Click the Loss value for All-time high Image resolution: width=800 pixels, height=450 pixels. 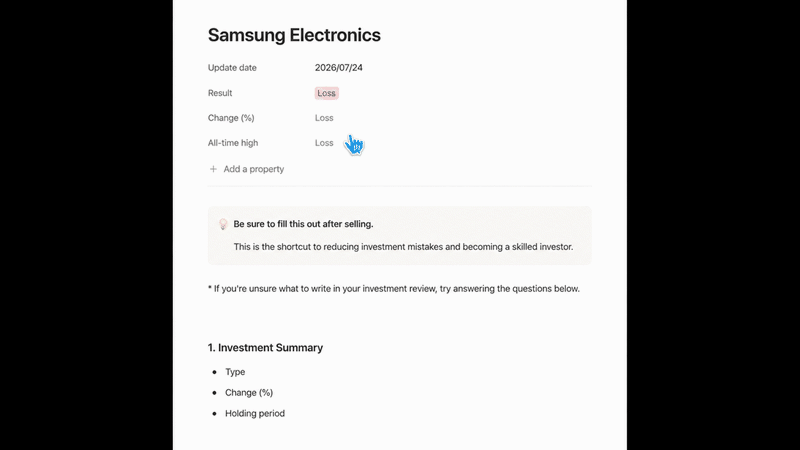(x=324, y=143)
